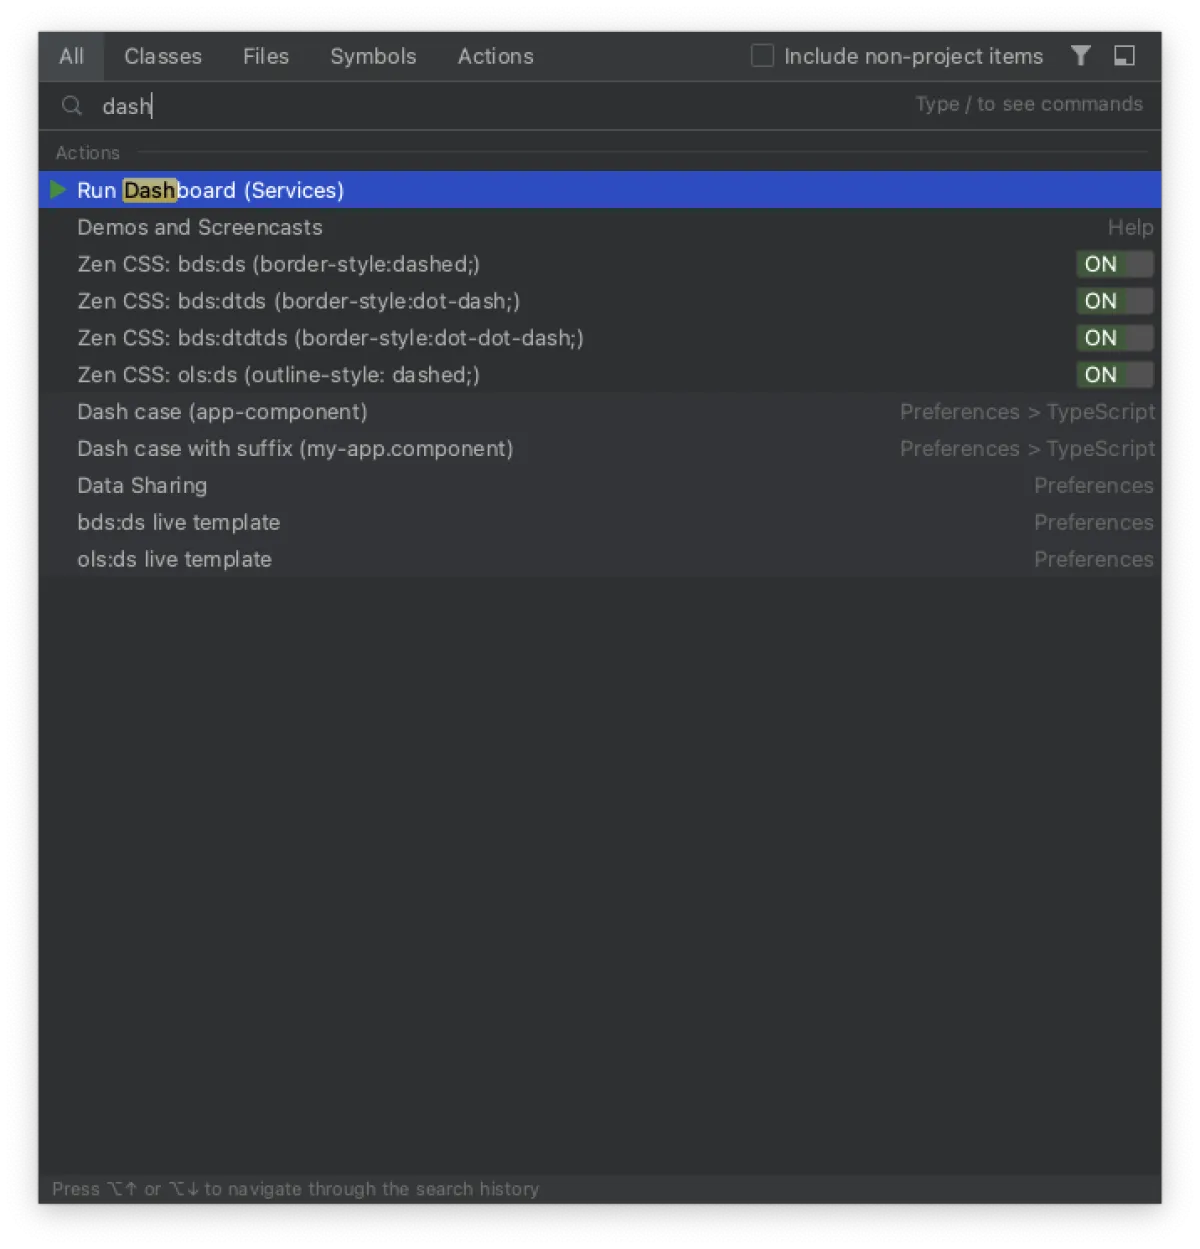Enable Include non-project items checkbox
This screenshot has height=1249, width=1200.
coord(762,56)
